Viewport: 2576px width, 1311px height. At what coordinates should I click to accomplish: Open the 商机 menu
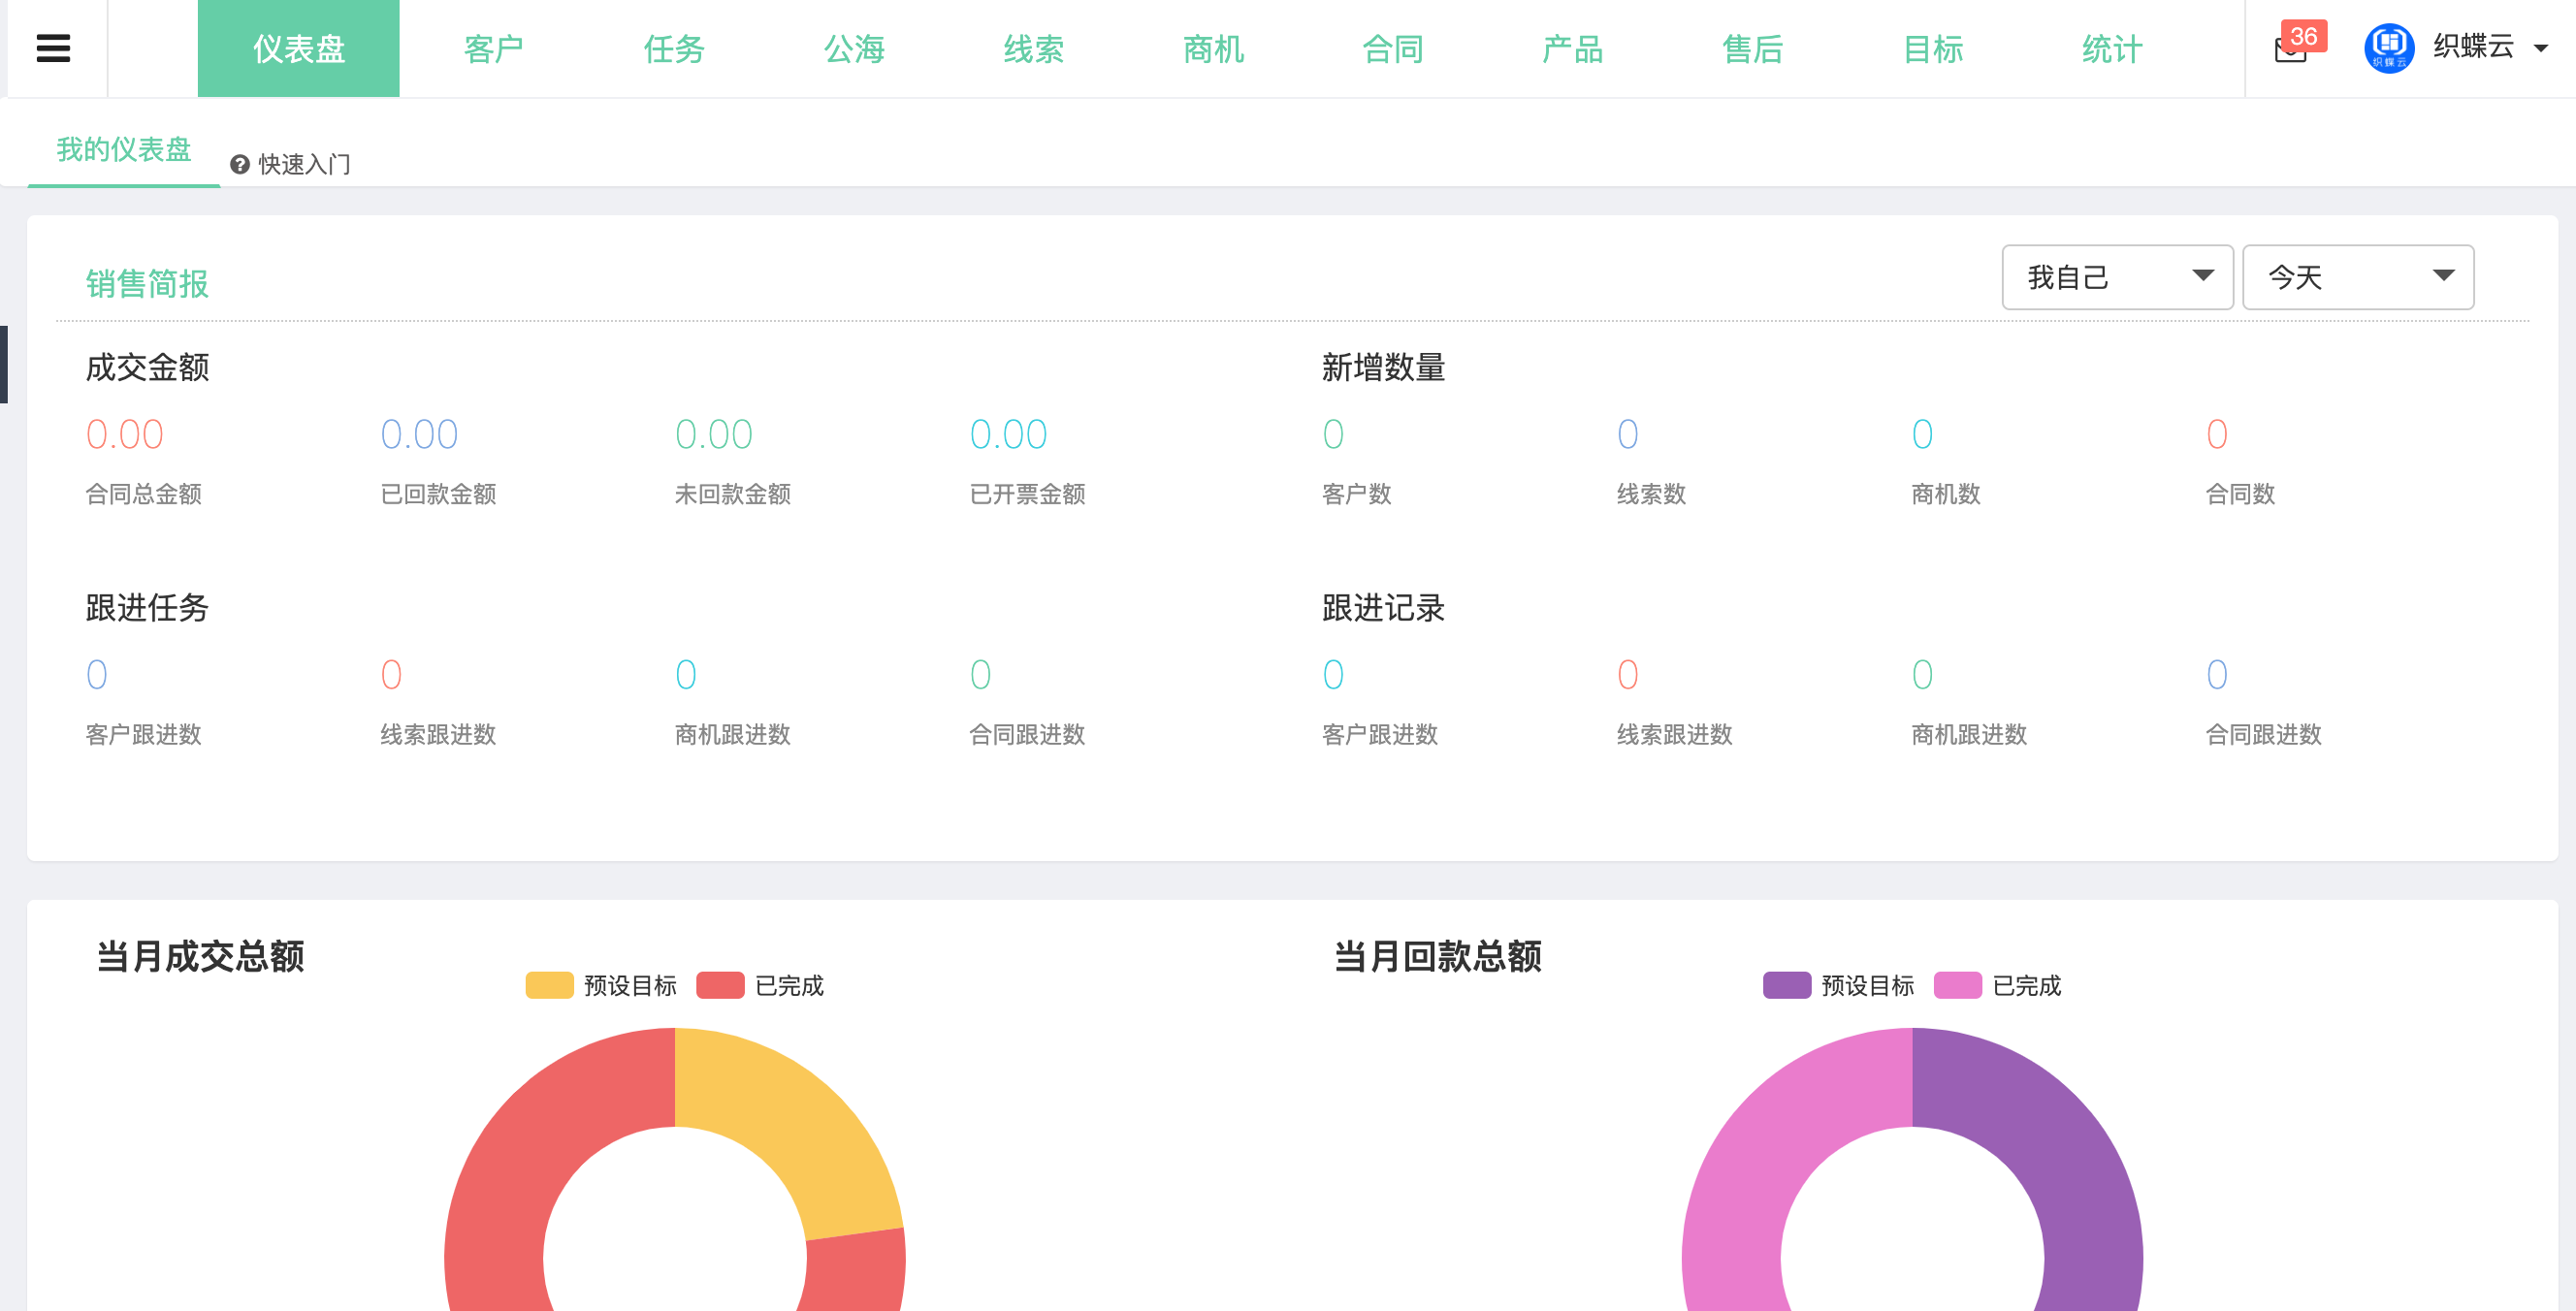click(1213, 48)
